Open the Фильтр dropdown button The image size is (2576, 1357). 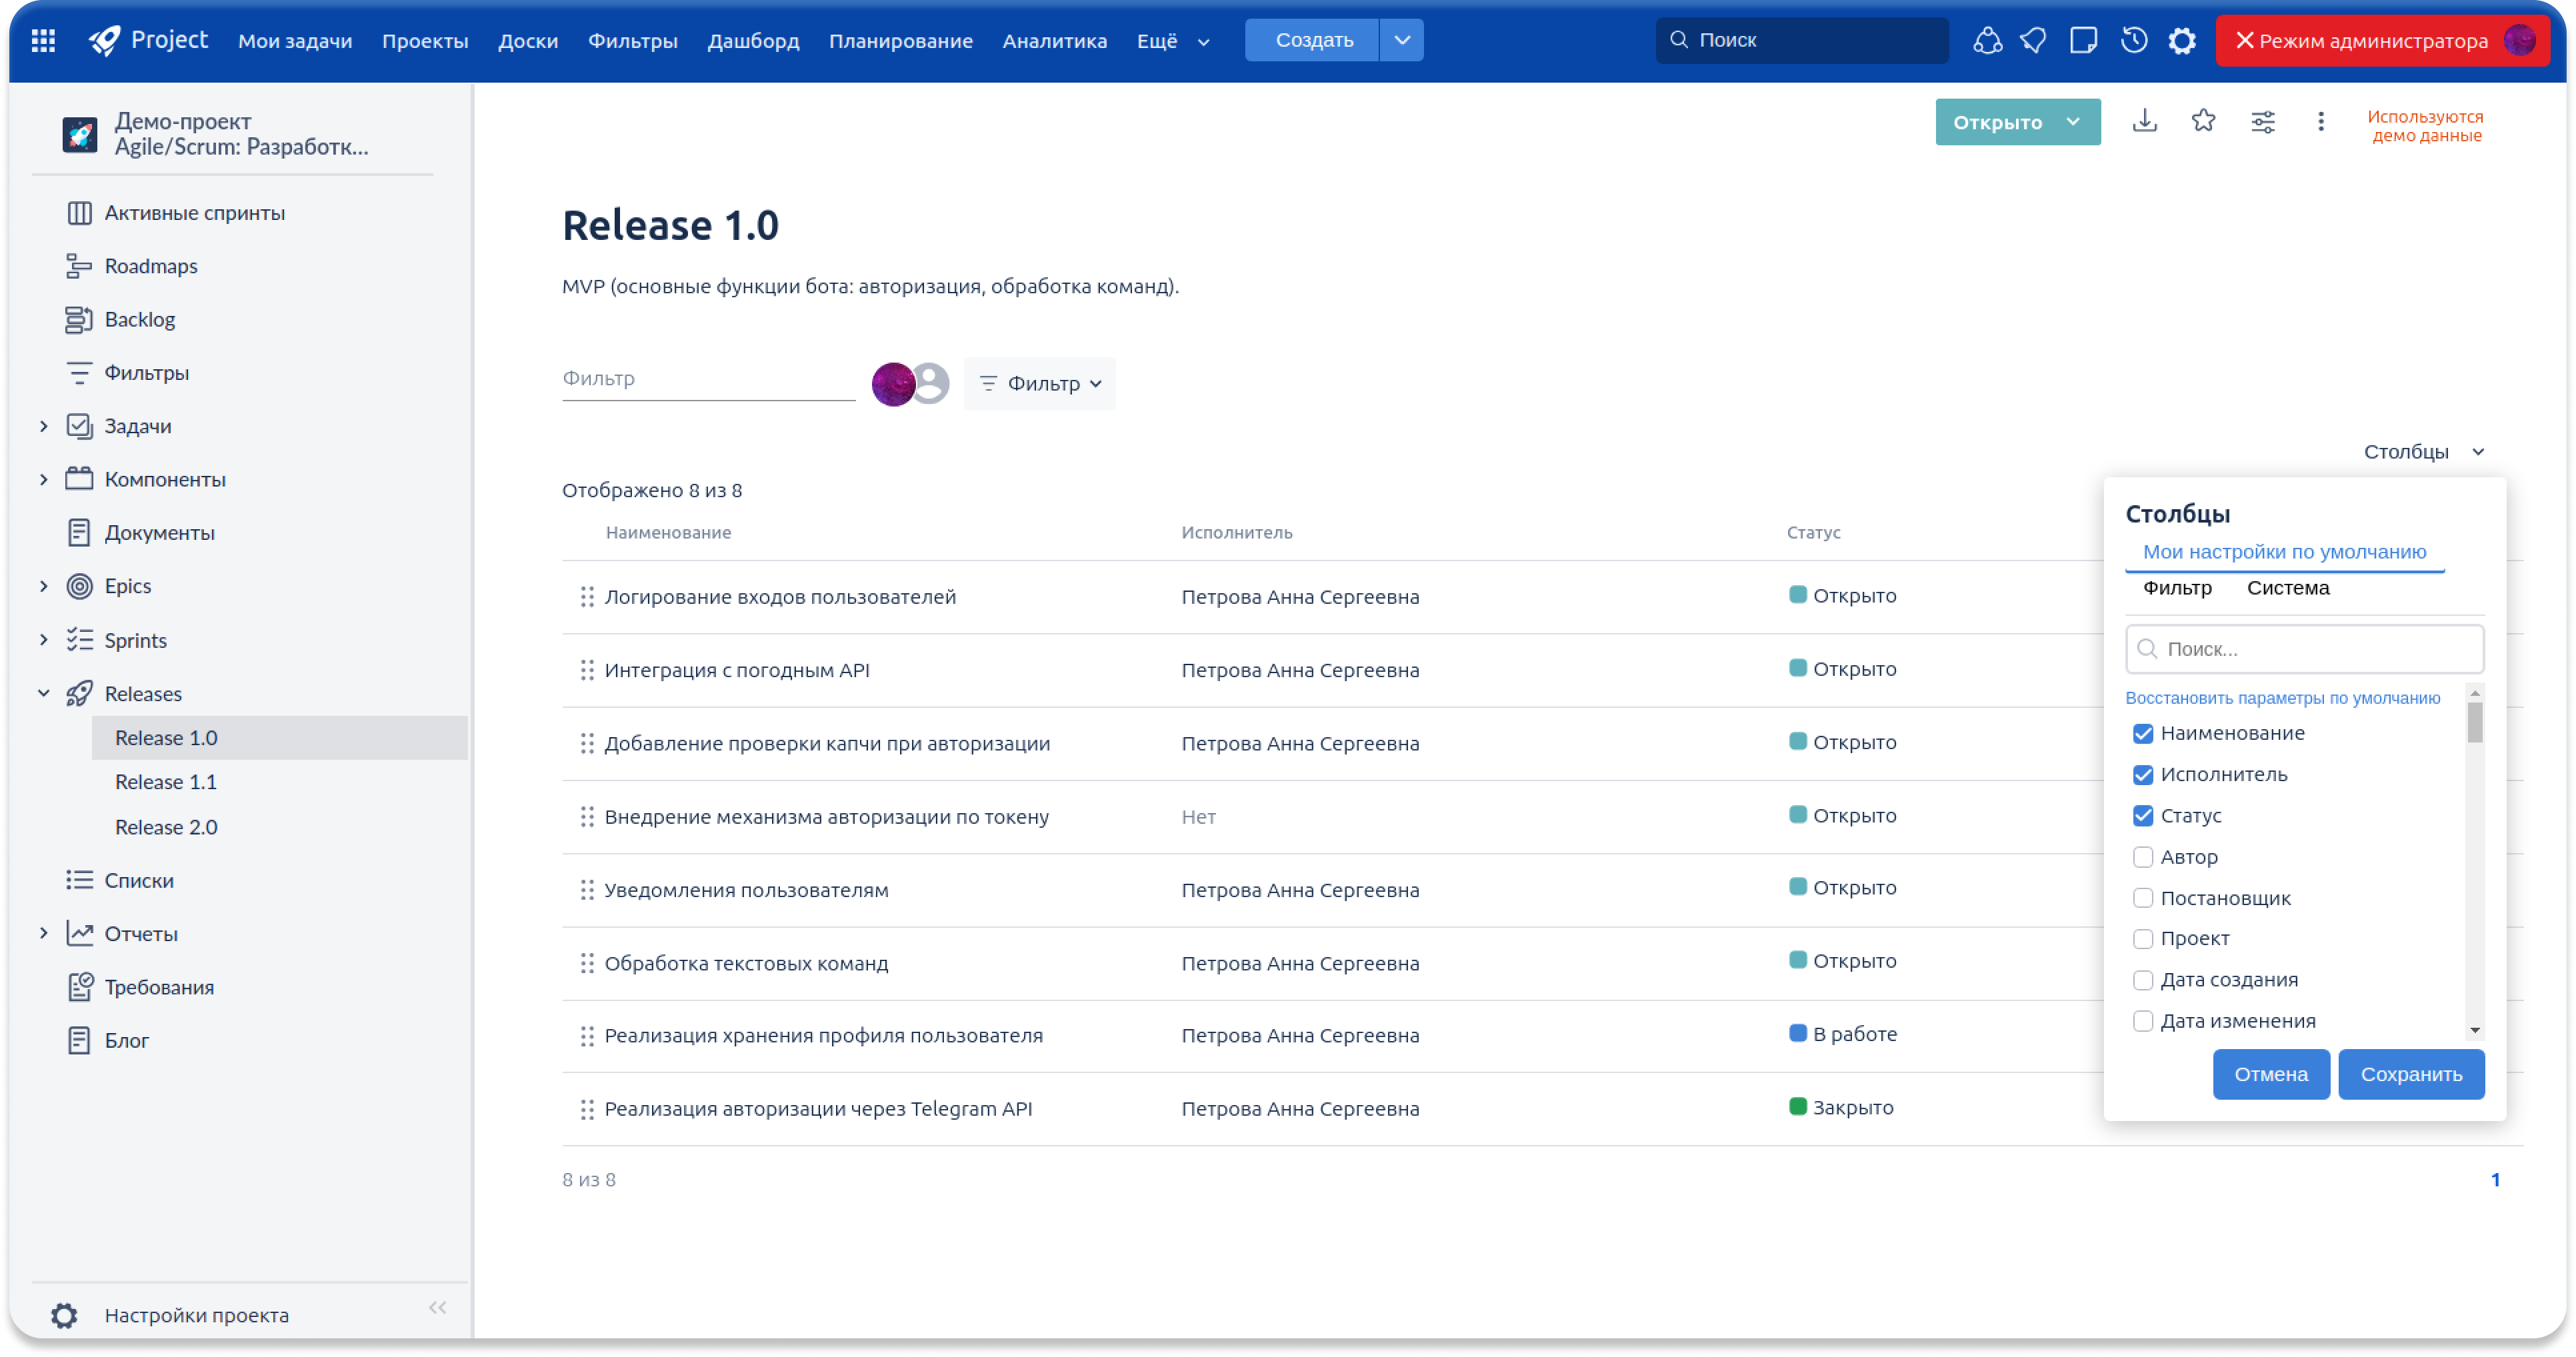tap(1039, 384)
